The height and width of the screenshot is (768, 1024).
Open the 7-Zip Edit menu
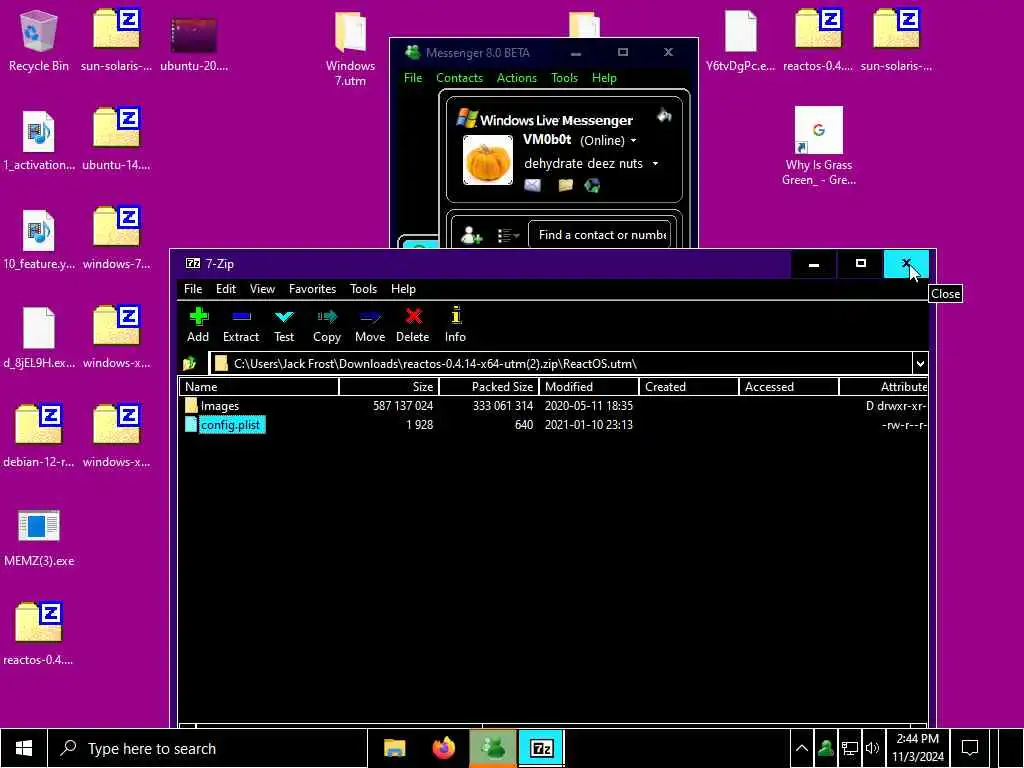226,289
